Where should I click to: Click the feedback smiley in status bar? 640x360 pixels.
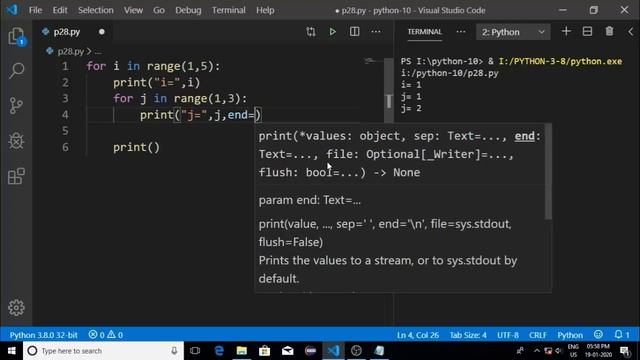(x=598, y=335)
